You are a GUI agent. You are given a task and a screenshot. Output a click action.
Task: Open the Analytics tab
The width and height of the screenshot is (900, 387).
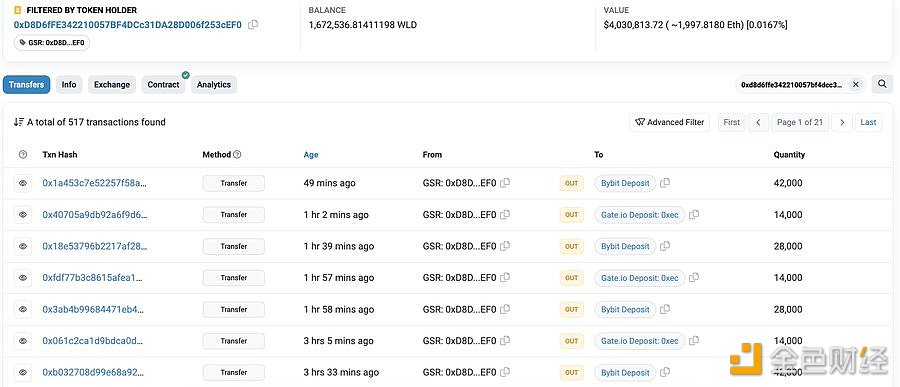click(214, 84)
